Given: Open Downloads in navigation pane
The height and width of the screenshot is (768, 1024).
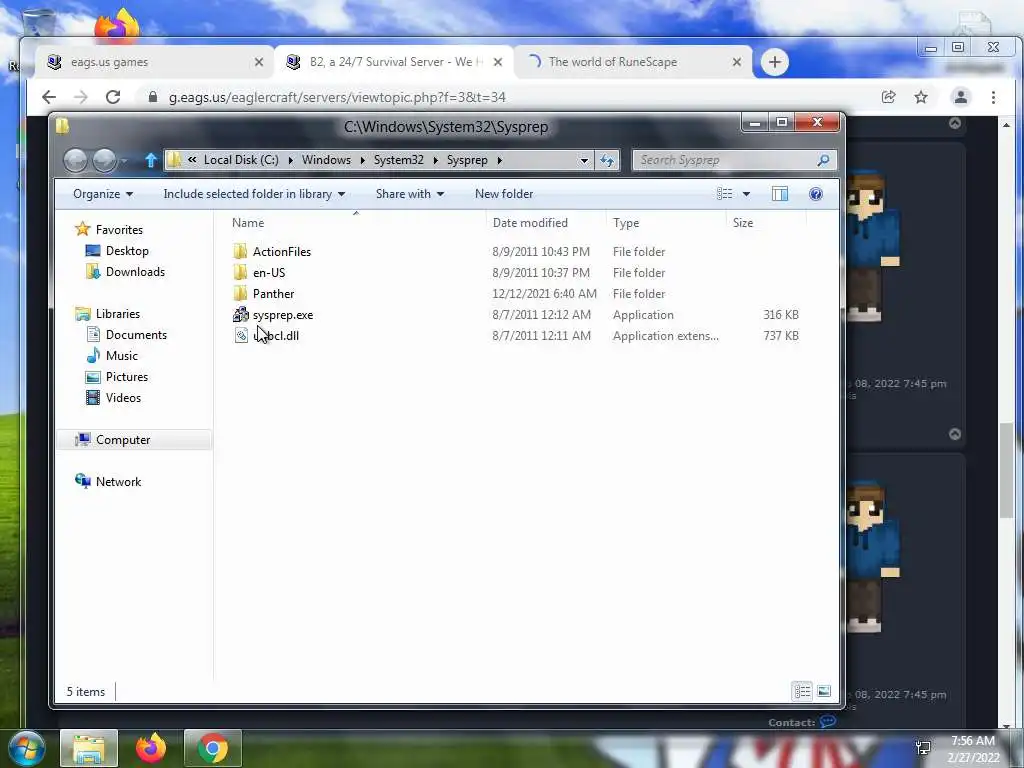Looking at the screenshot, I should click(x=135, y=272).
